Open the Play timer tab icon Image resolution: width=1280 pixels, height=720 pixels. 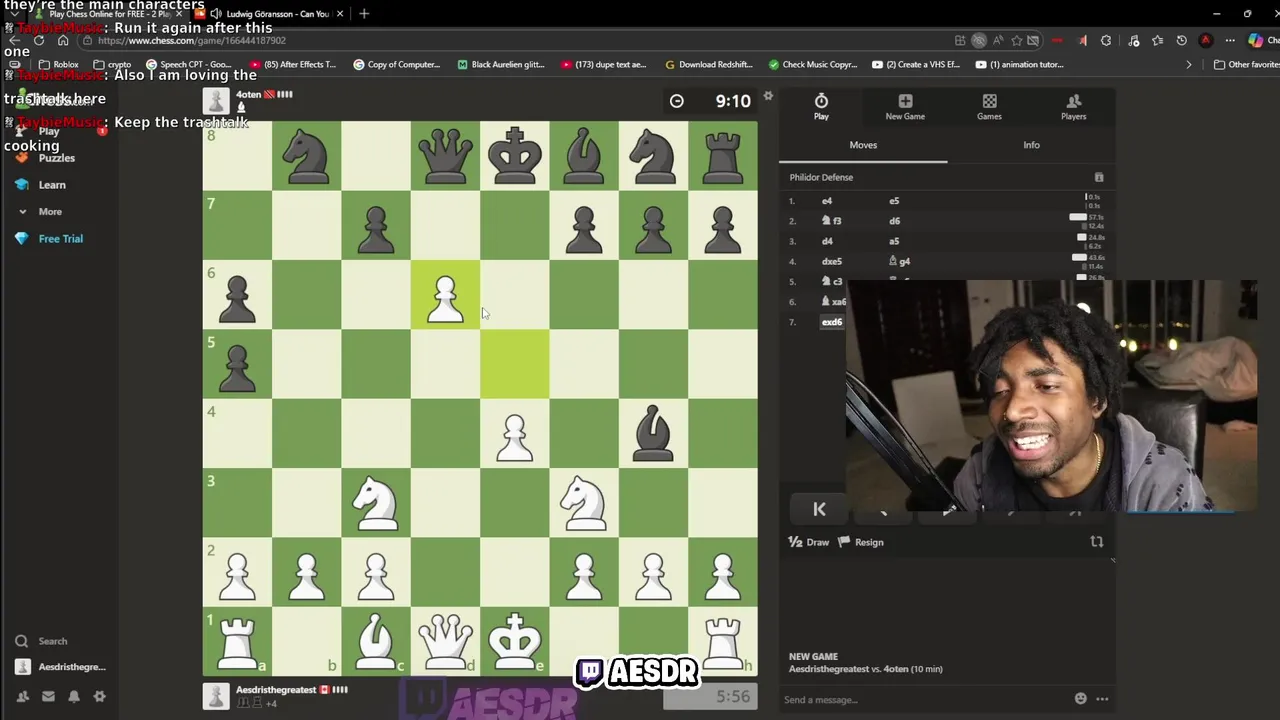tap(821, 101)
